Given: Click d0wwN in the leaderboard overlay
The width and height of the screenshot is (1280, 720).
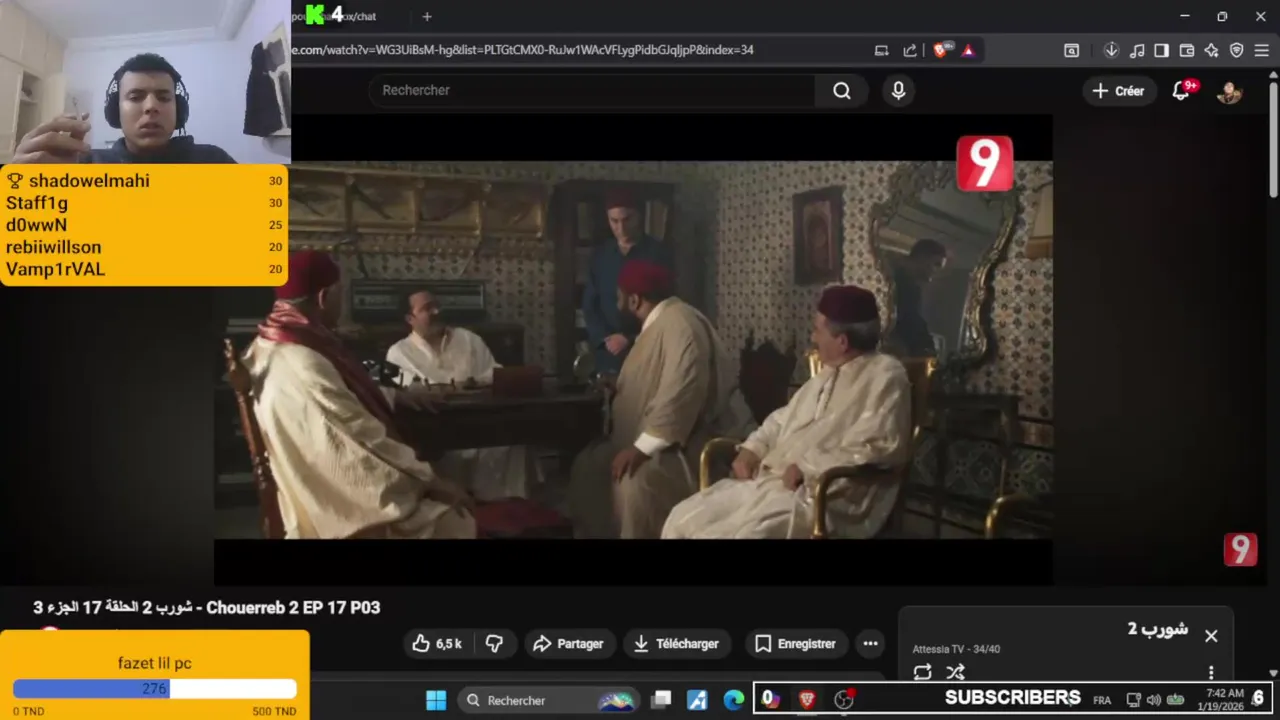Looking at the screenshot, I should point(36,225).
